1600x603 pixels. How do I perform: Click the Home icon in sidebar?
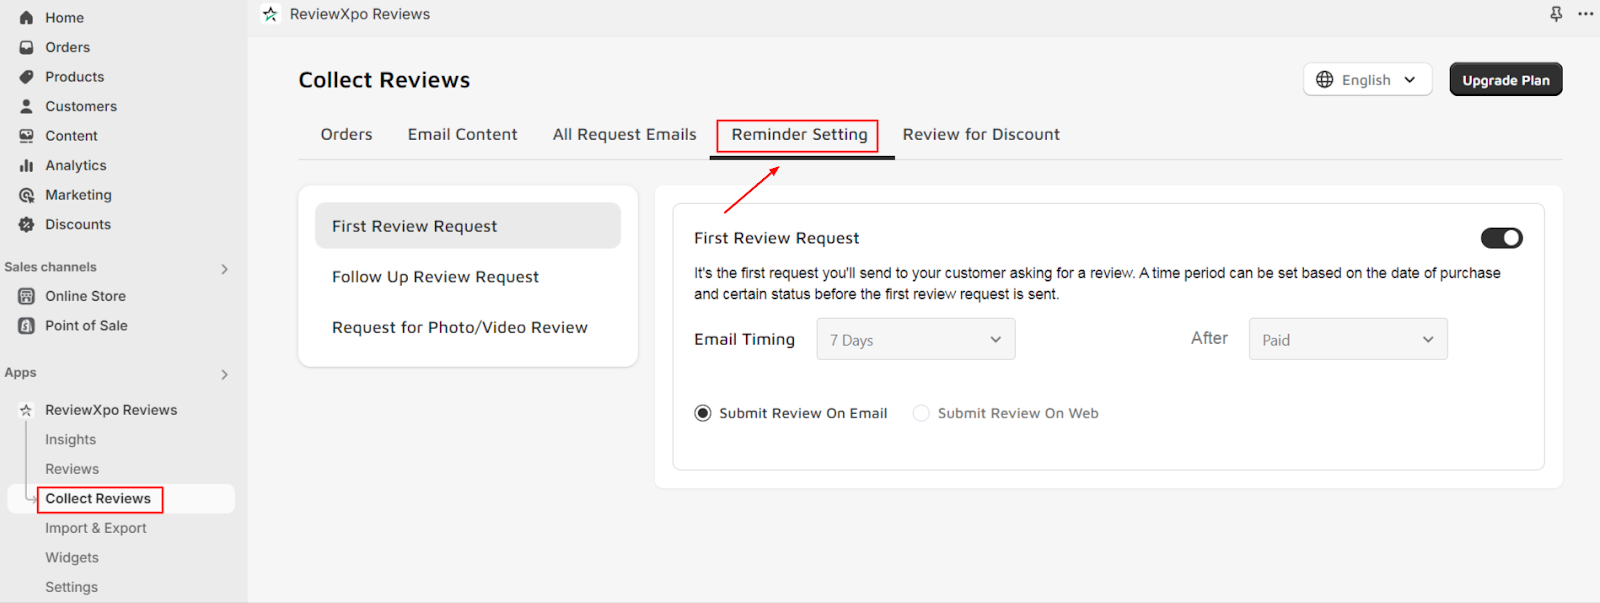point(27,18)
